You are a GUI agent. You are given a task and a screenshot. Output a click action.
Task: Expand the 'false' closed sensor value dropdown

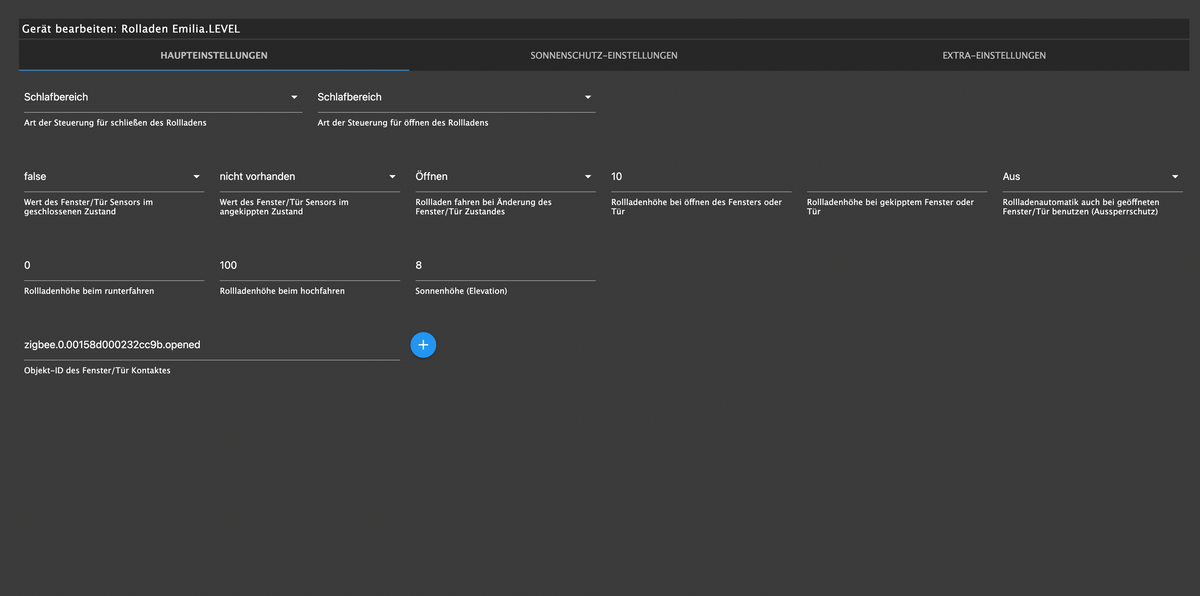pos(113,176)
